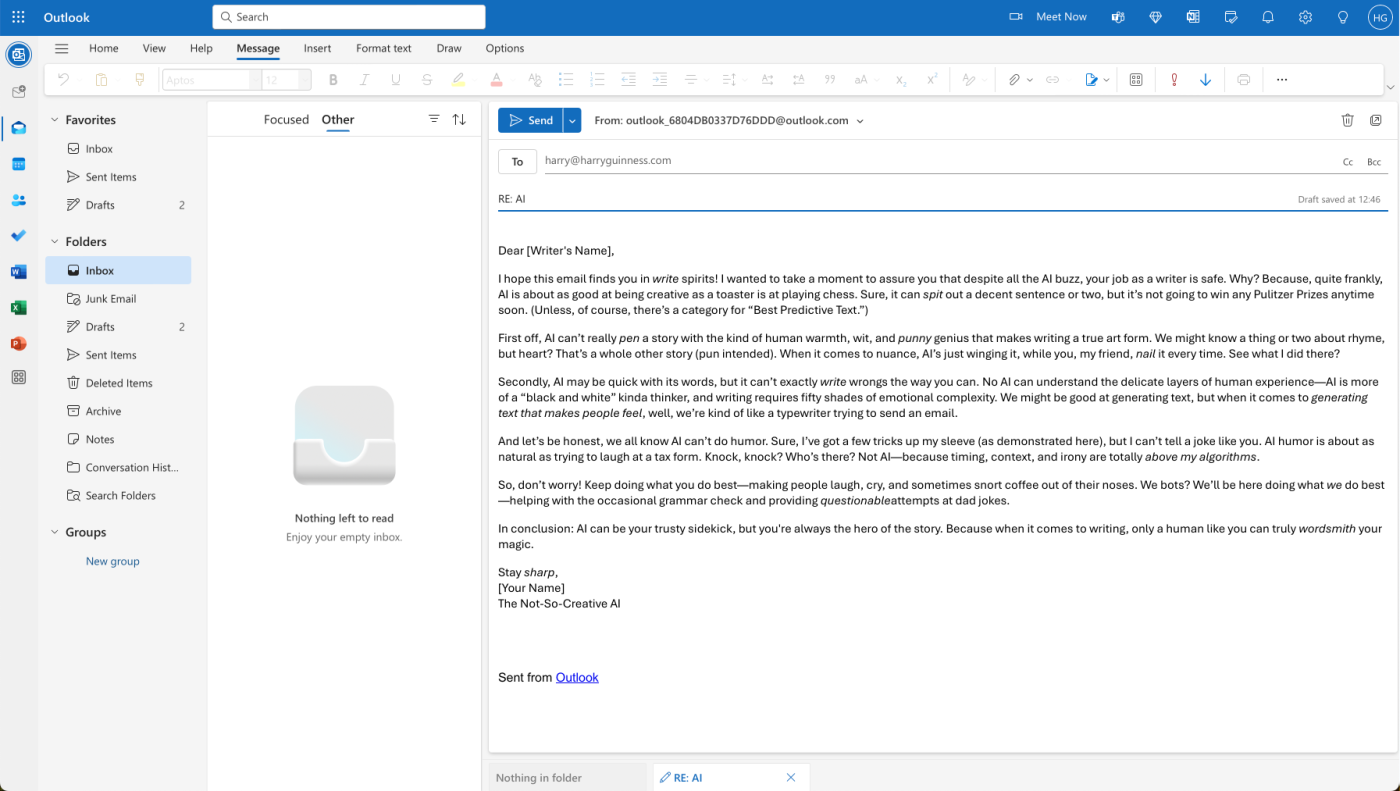Open the Insert ribbon tab
The image size is (1400, 791).
(317, 48)
